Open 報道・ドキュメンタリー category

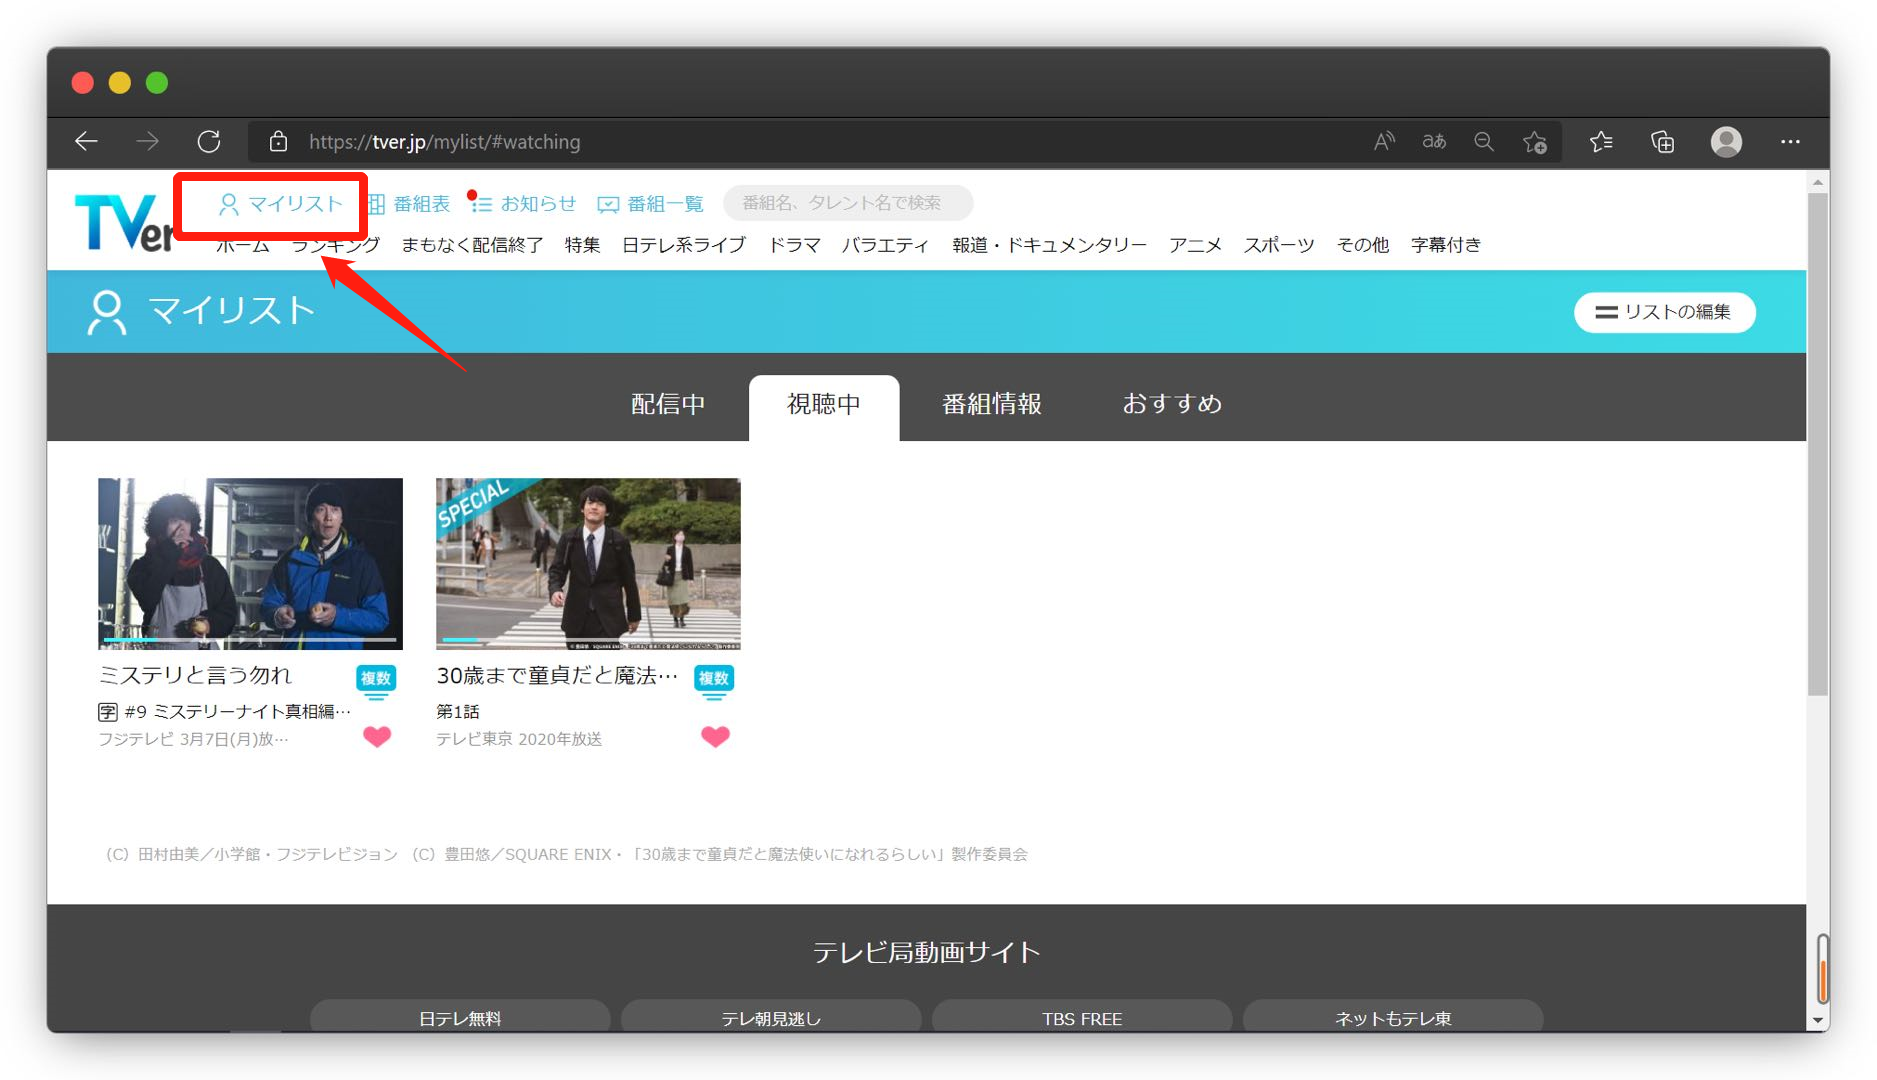coord(1049,245)
